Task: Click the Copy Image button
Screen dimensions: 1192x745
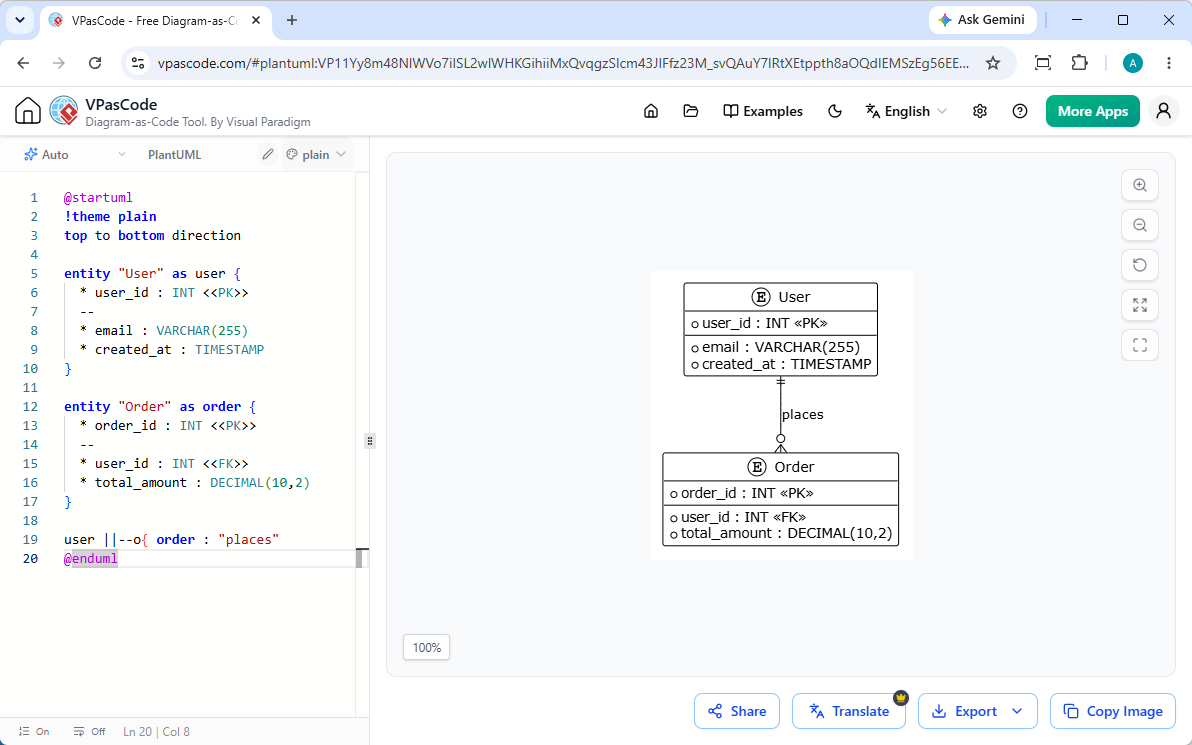Action: point(1113,711)
